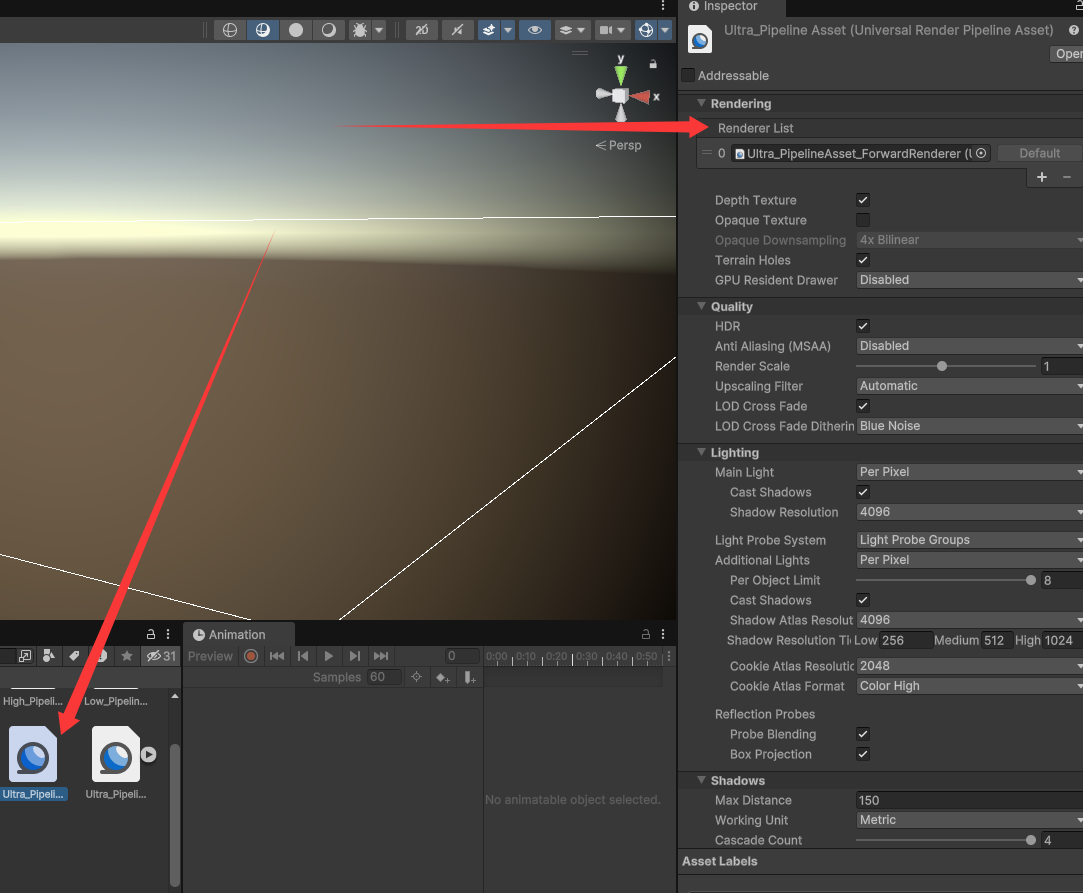Play the animation clip

coord(329,656)
